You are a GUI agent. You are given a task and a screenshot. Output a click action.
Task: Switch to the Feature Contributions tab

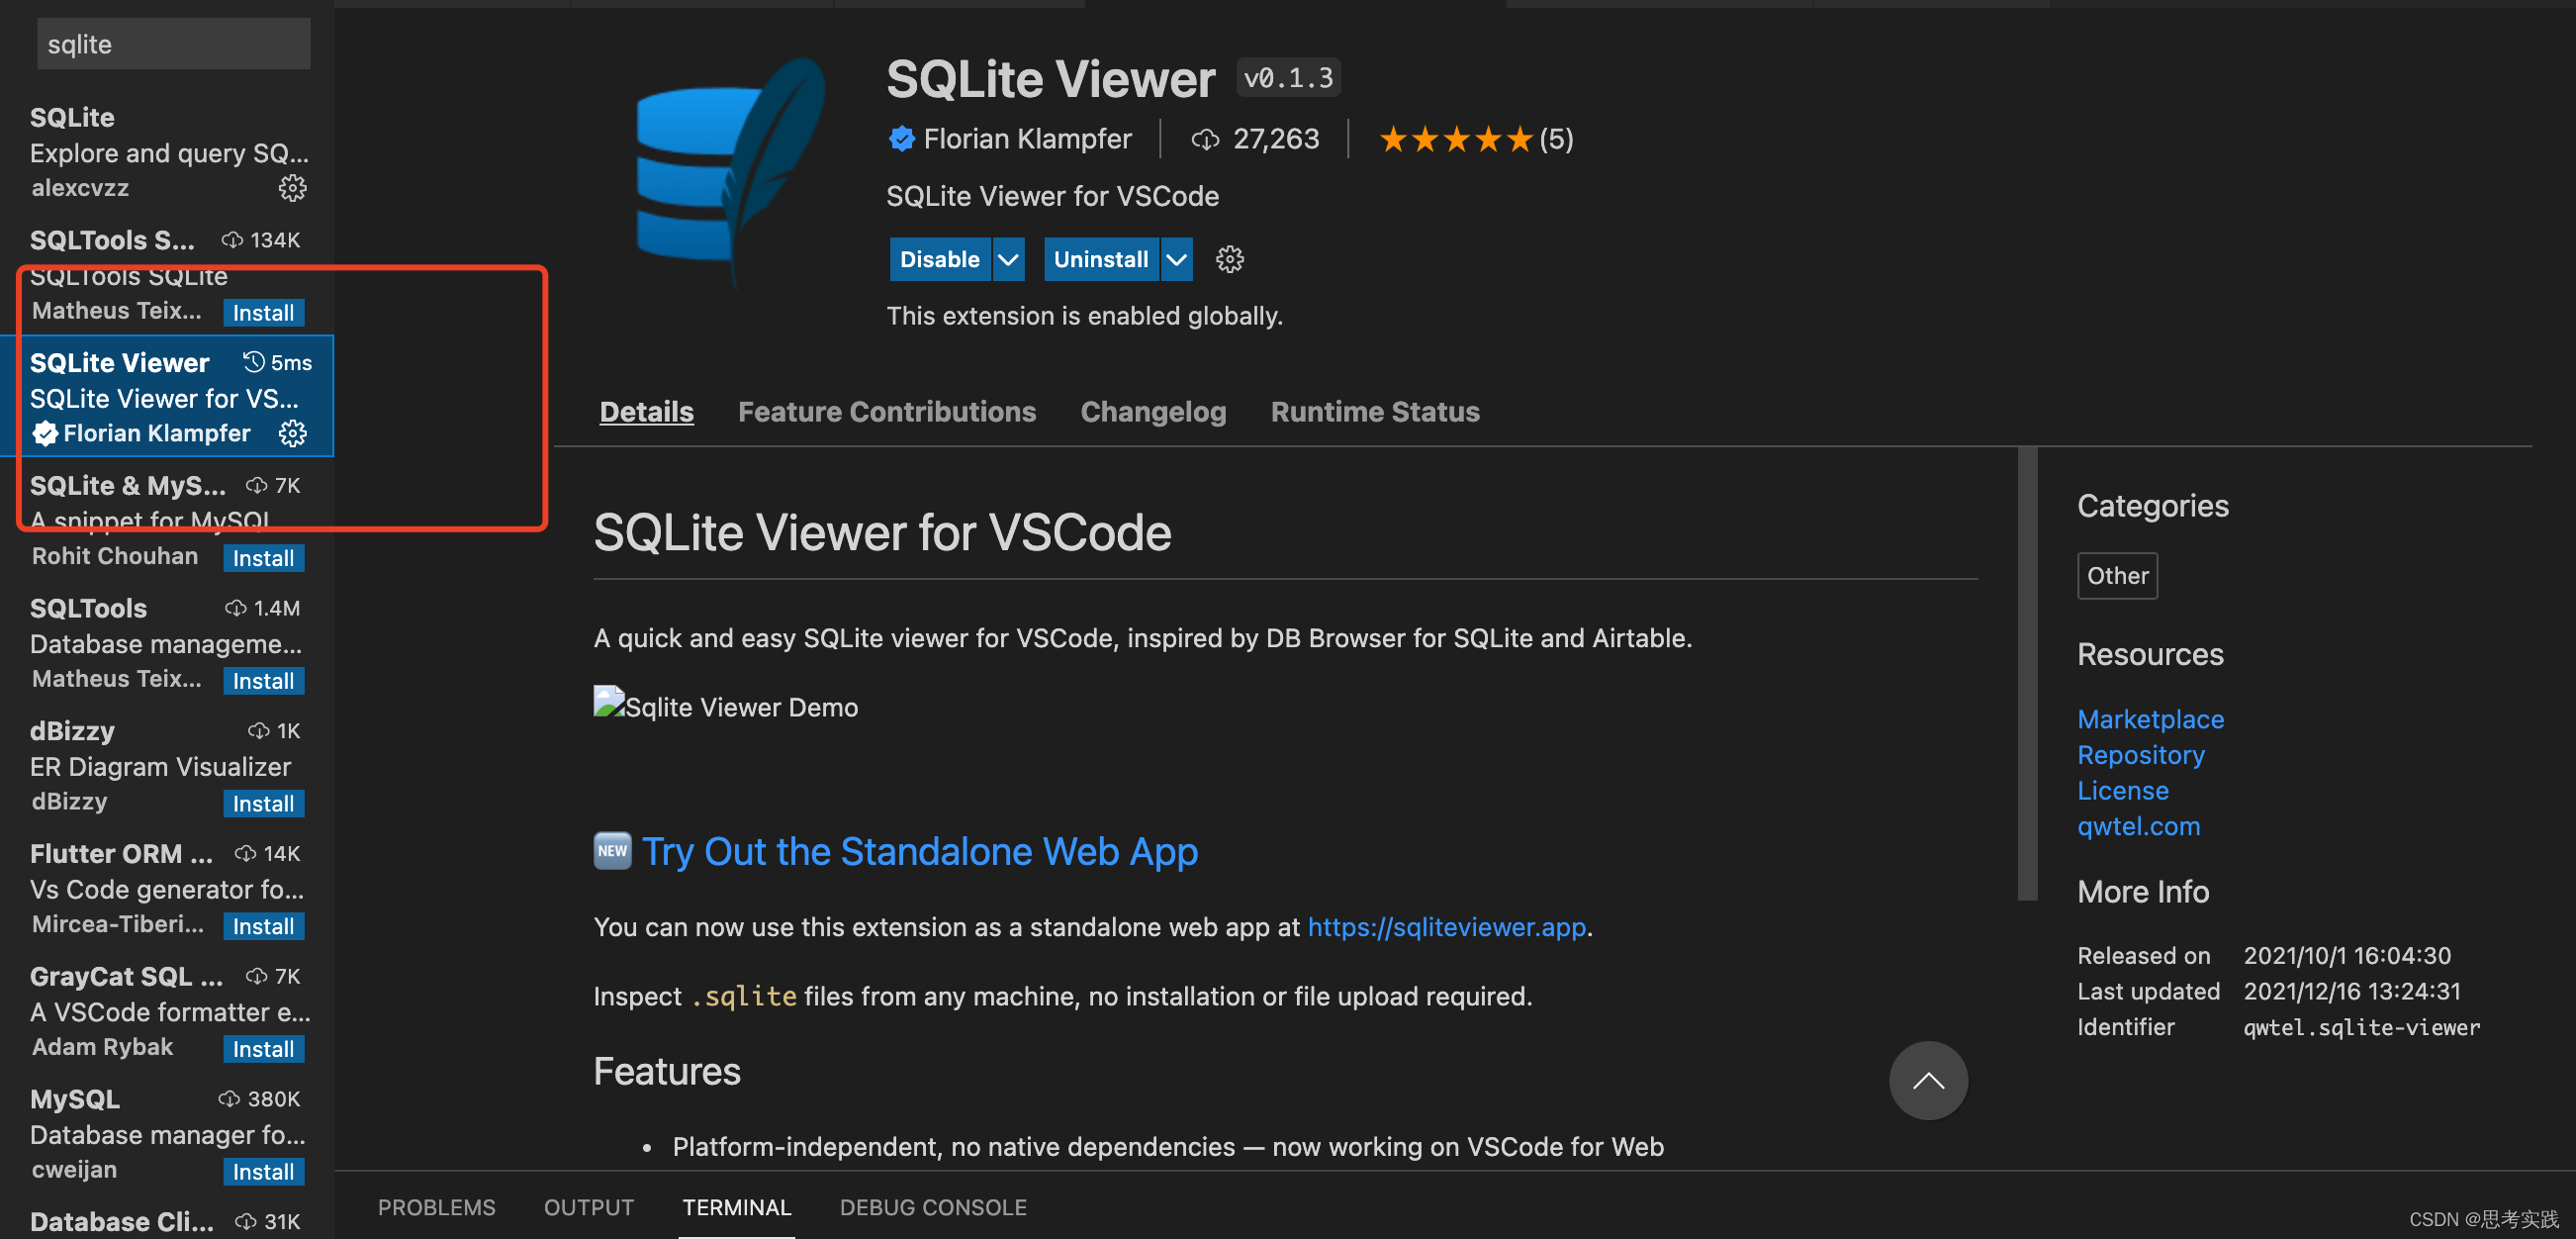(x=886, y=412)
